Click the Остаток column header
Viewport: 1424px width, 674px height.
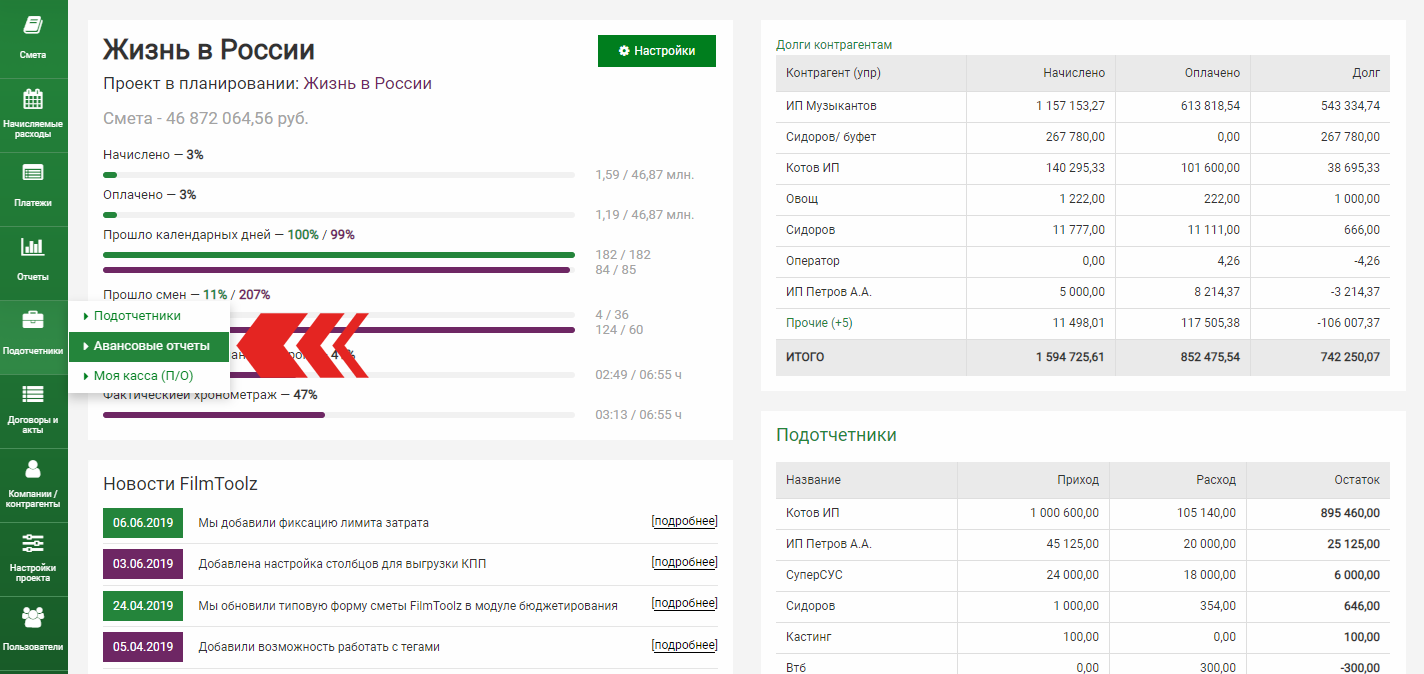point(1320,480)
